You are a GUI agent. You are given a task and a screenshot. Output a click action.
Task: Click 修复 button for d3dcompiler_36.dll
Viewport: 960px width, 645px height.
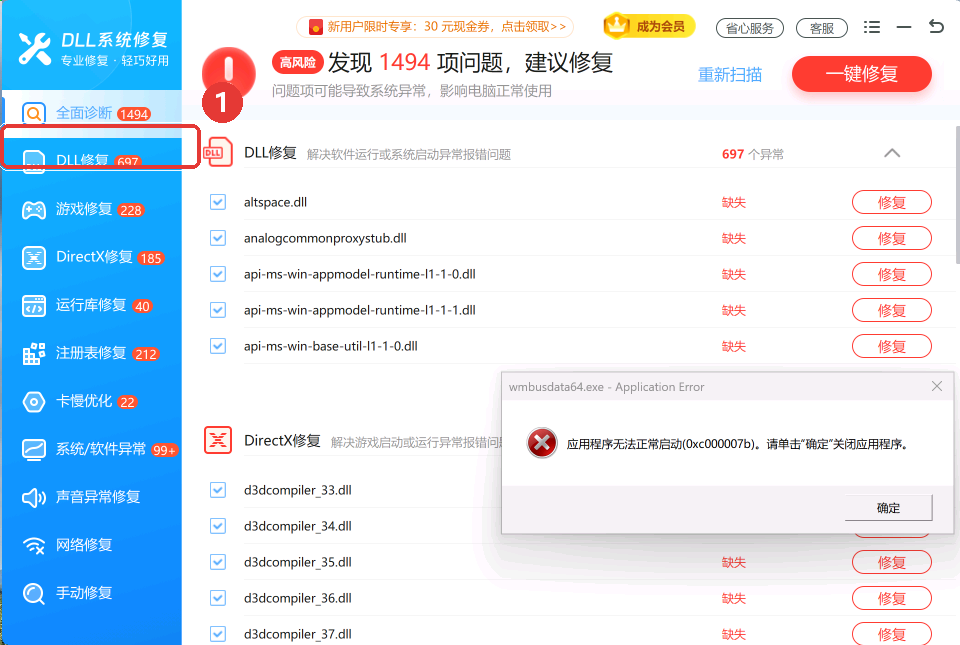click(x=891, y=598)
